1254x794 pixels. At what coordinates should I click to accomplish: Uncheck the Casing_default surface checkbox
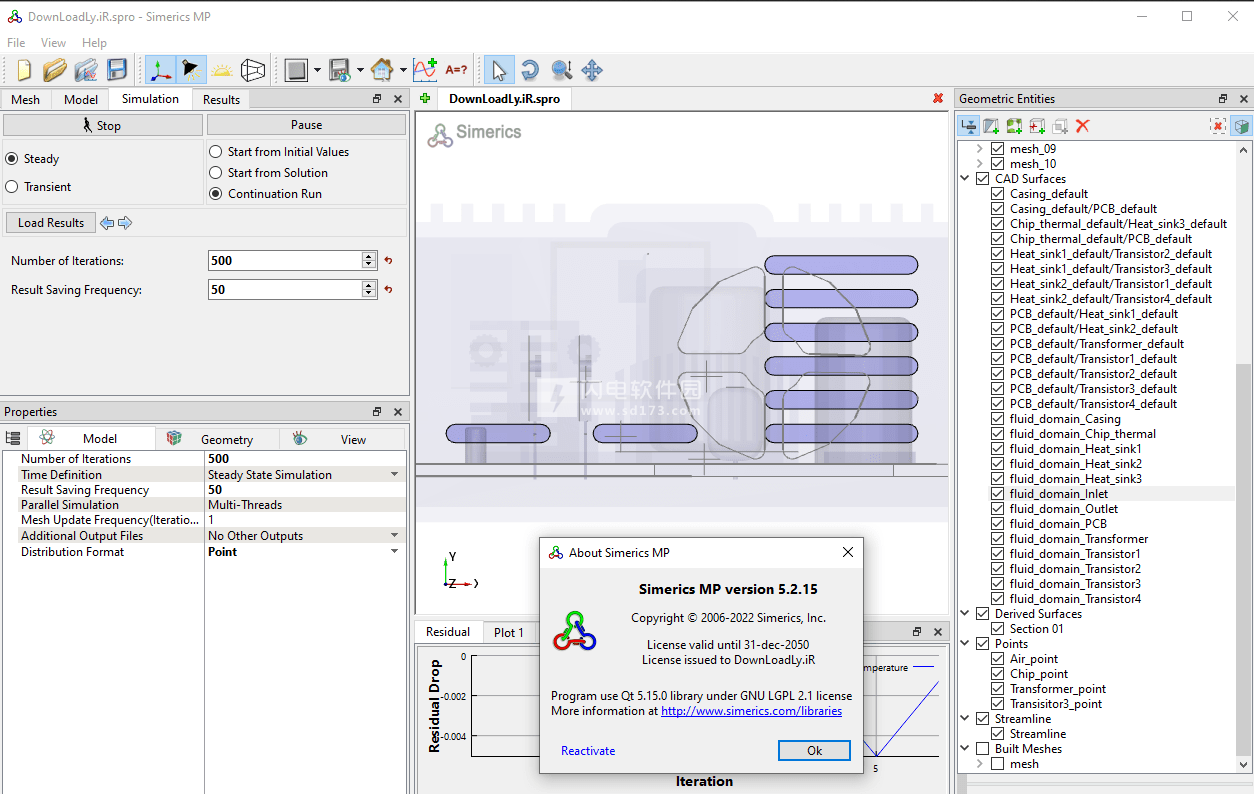[x=997, y=194]
